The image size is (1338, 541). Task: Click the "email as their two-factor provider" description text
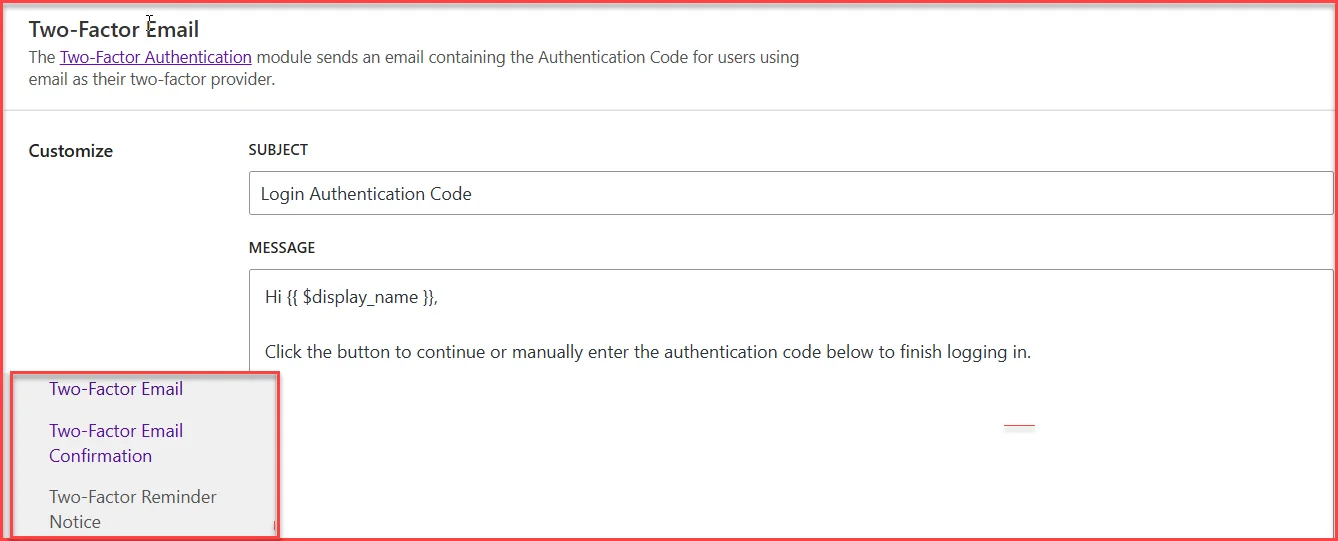[151, 79]
